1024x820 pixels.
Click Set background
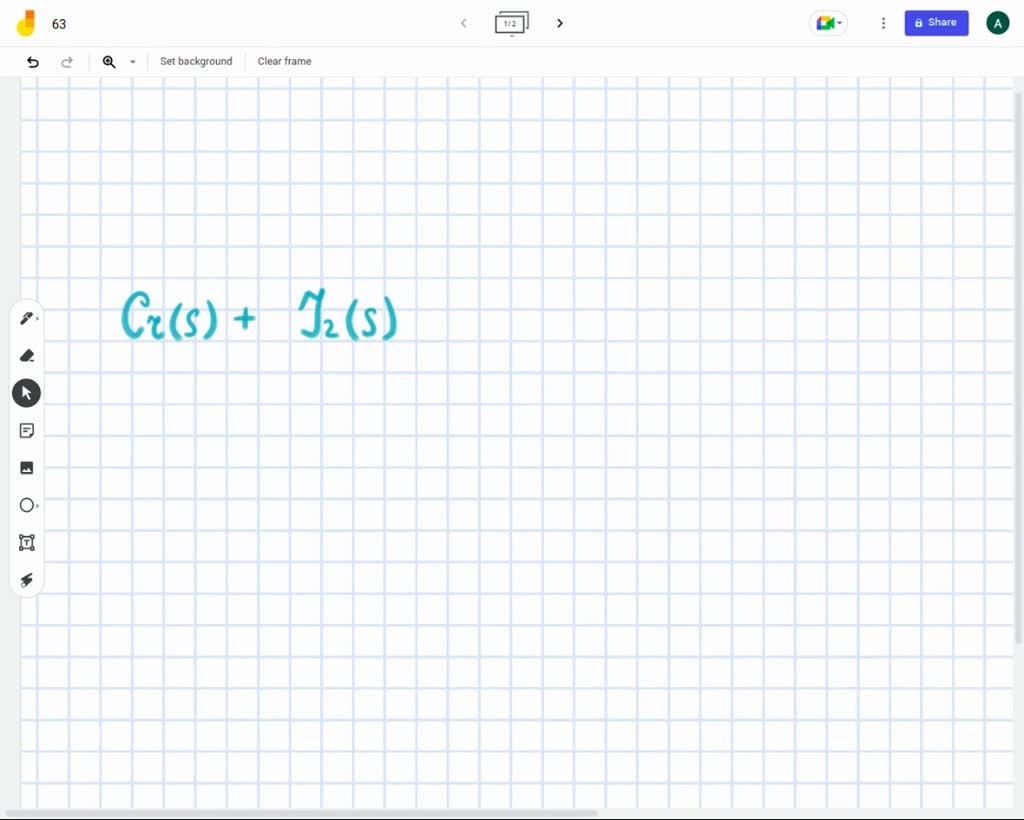coord(196,61)
